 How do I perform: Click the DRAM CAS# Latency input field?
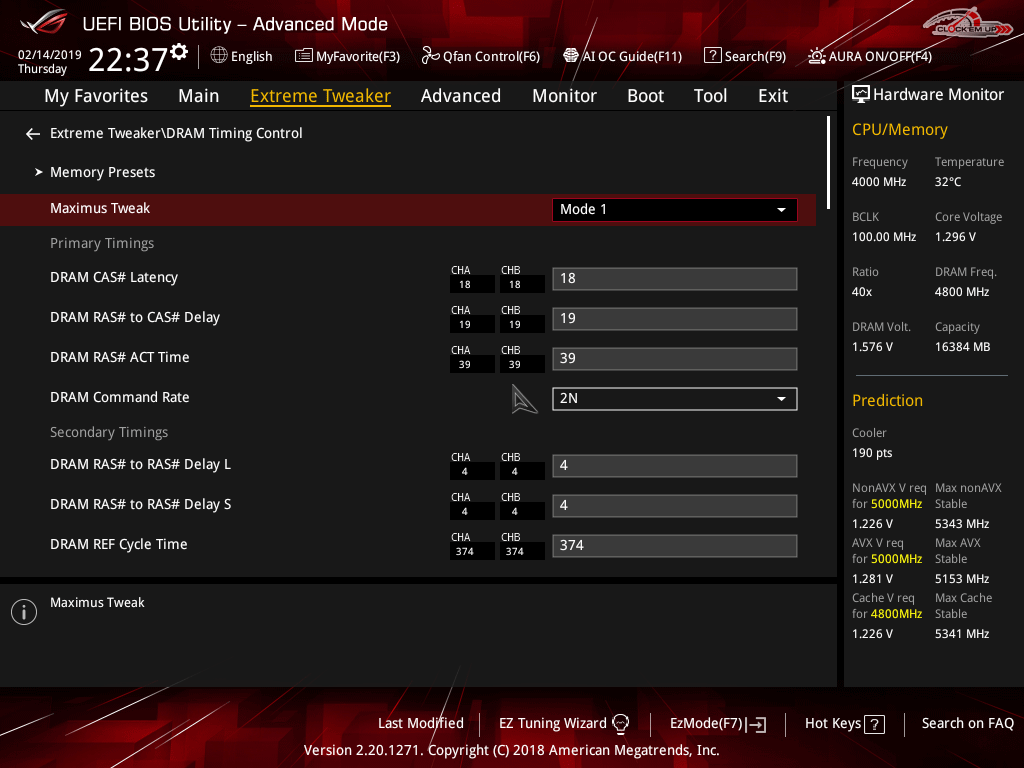point(674,279)
